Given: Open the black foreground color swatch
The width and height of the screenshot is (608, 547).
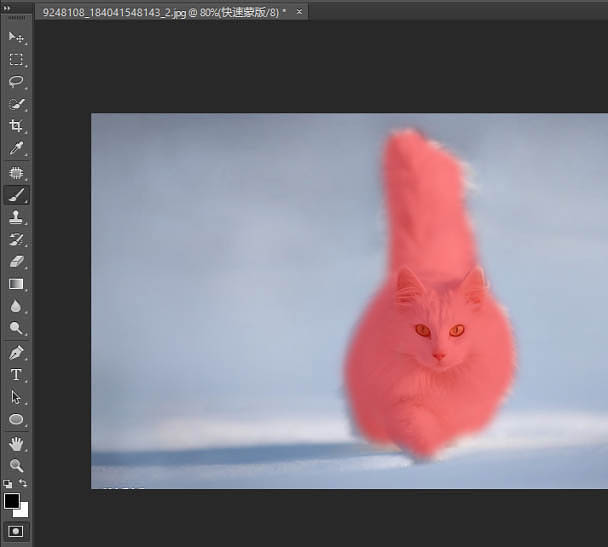Looking at the screenshot, I should 12,500.
